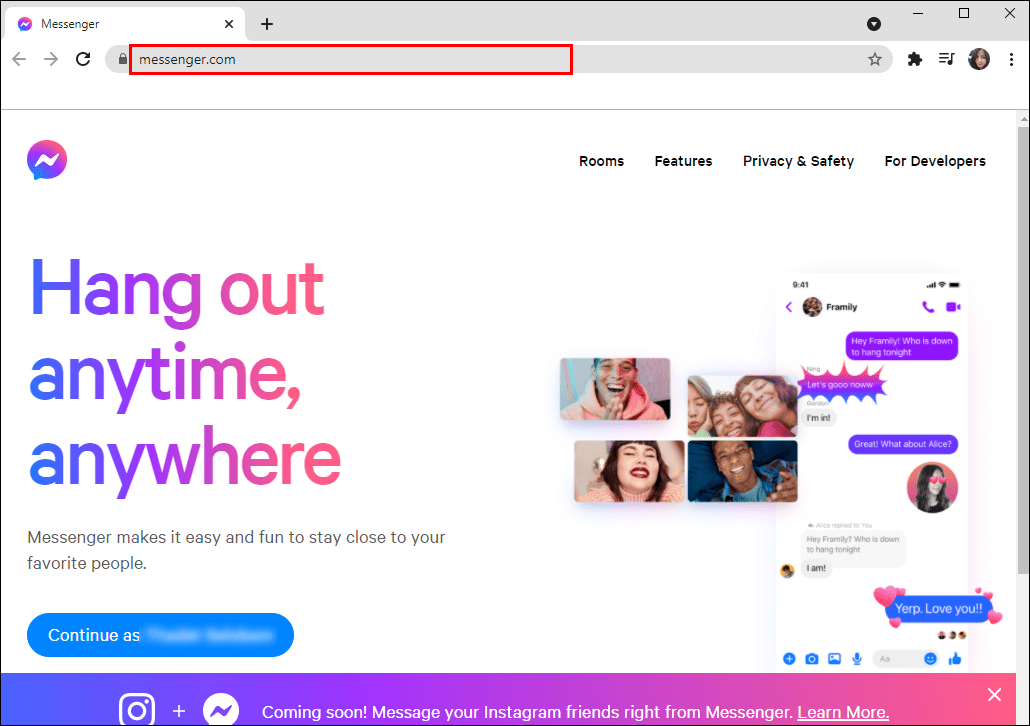Click the 'I am!' reply bubble
1030x726 pixels.
click(817, 568)
